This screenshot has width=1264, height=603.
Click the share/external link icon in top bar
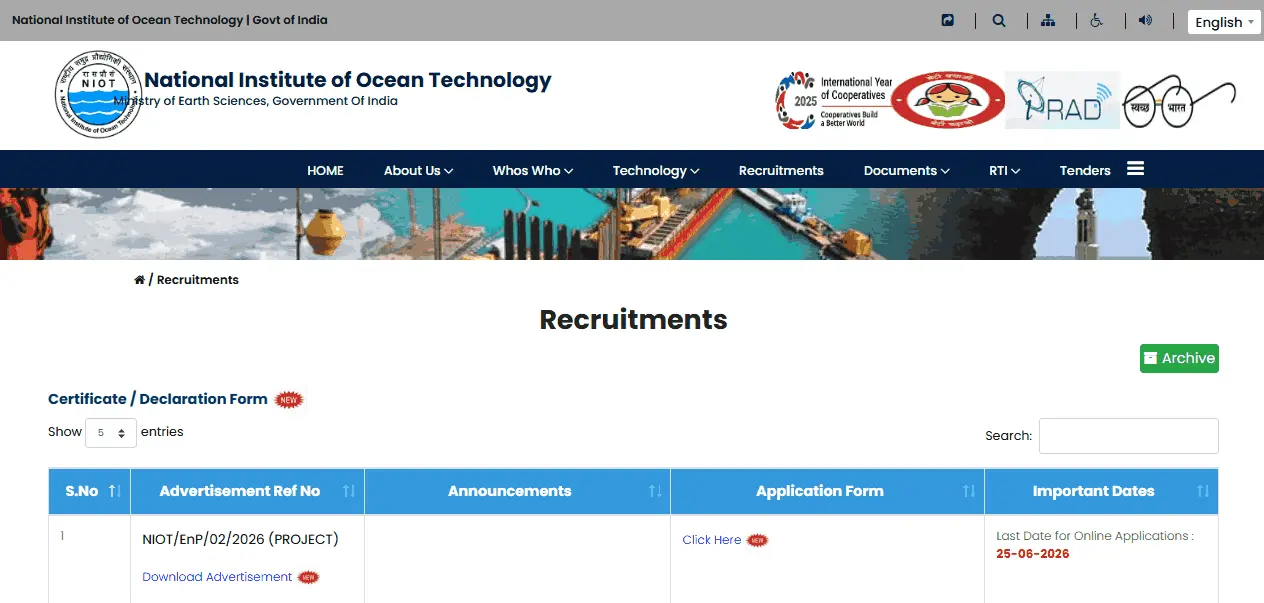(x=948, y=20)
